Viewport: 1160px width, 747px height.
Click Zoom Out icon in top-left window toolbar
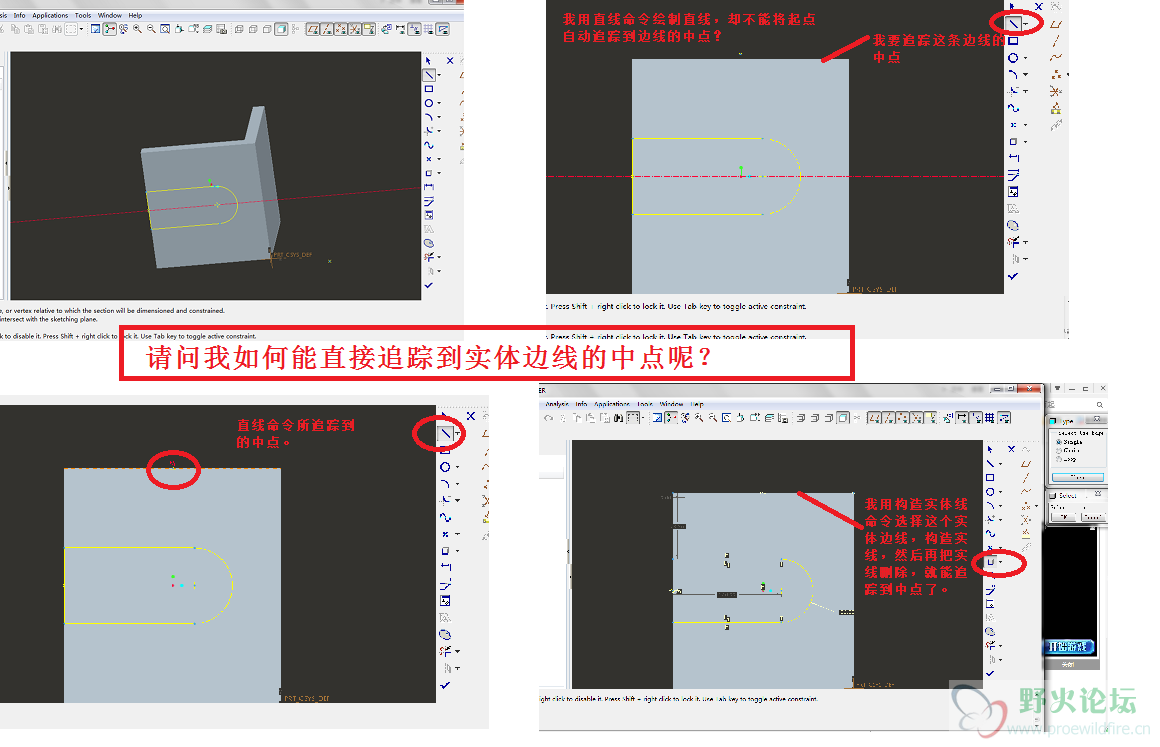pos(151,29)
